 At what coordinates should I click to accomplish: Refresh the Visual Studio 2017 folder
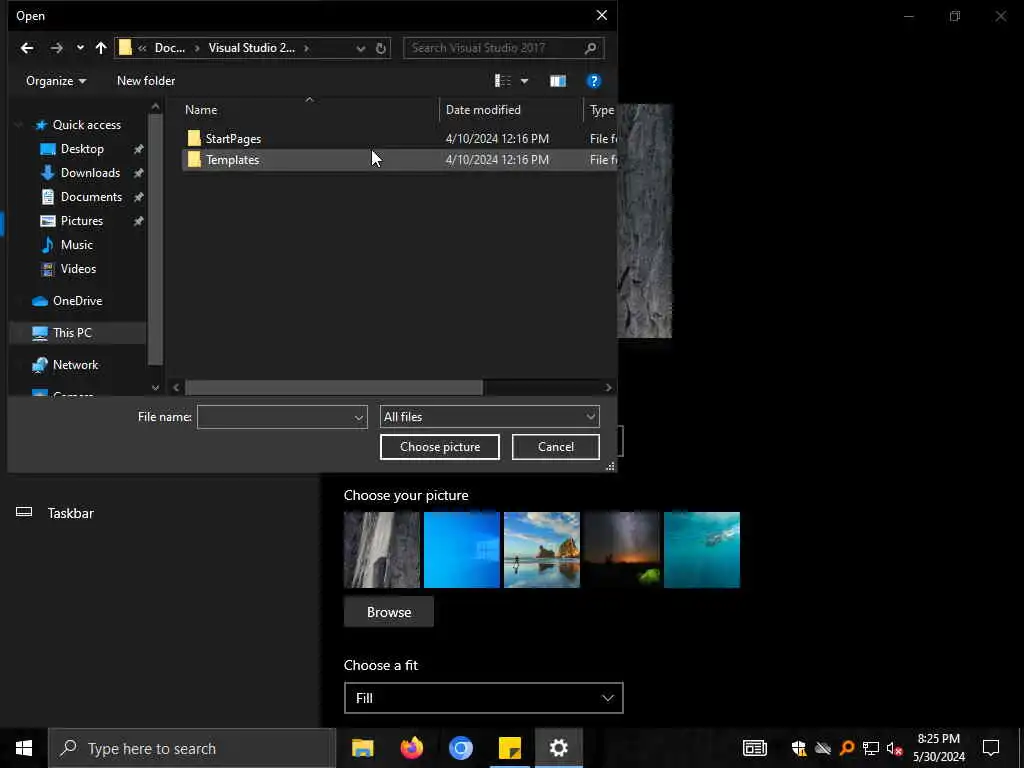381,48
